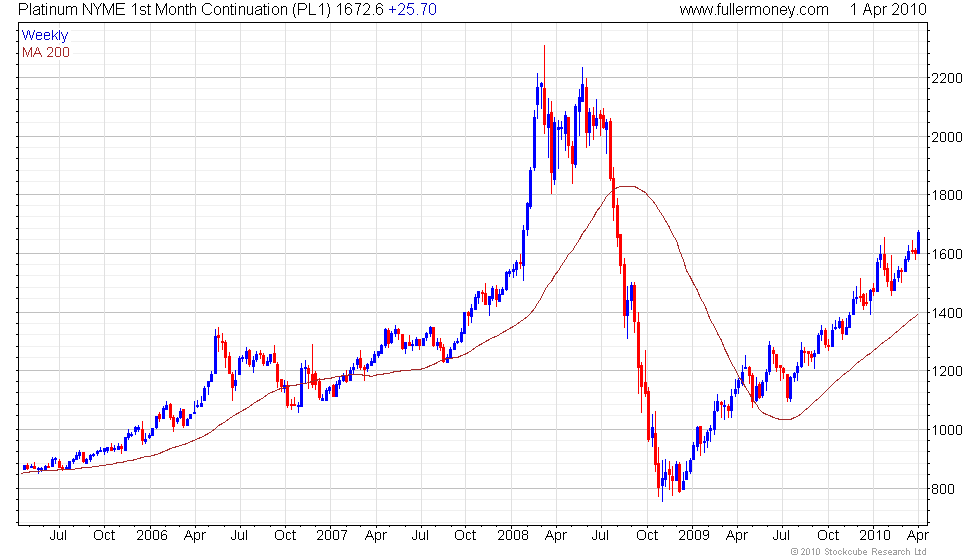Click the 2009 year label on time axis
980x560 pixels.
694,536
